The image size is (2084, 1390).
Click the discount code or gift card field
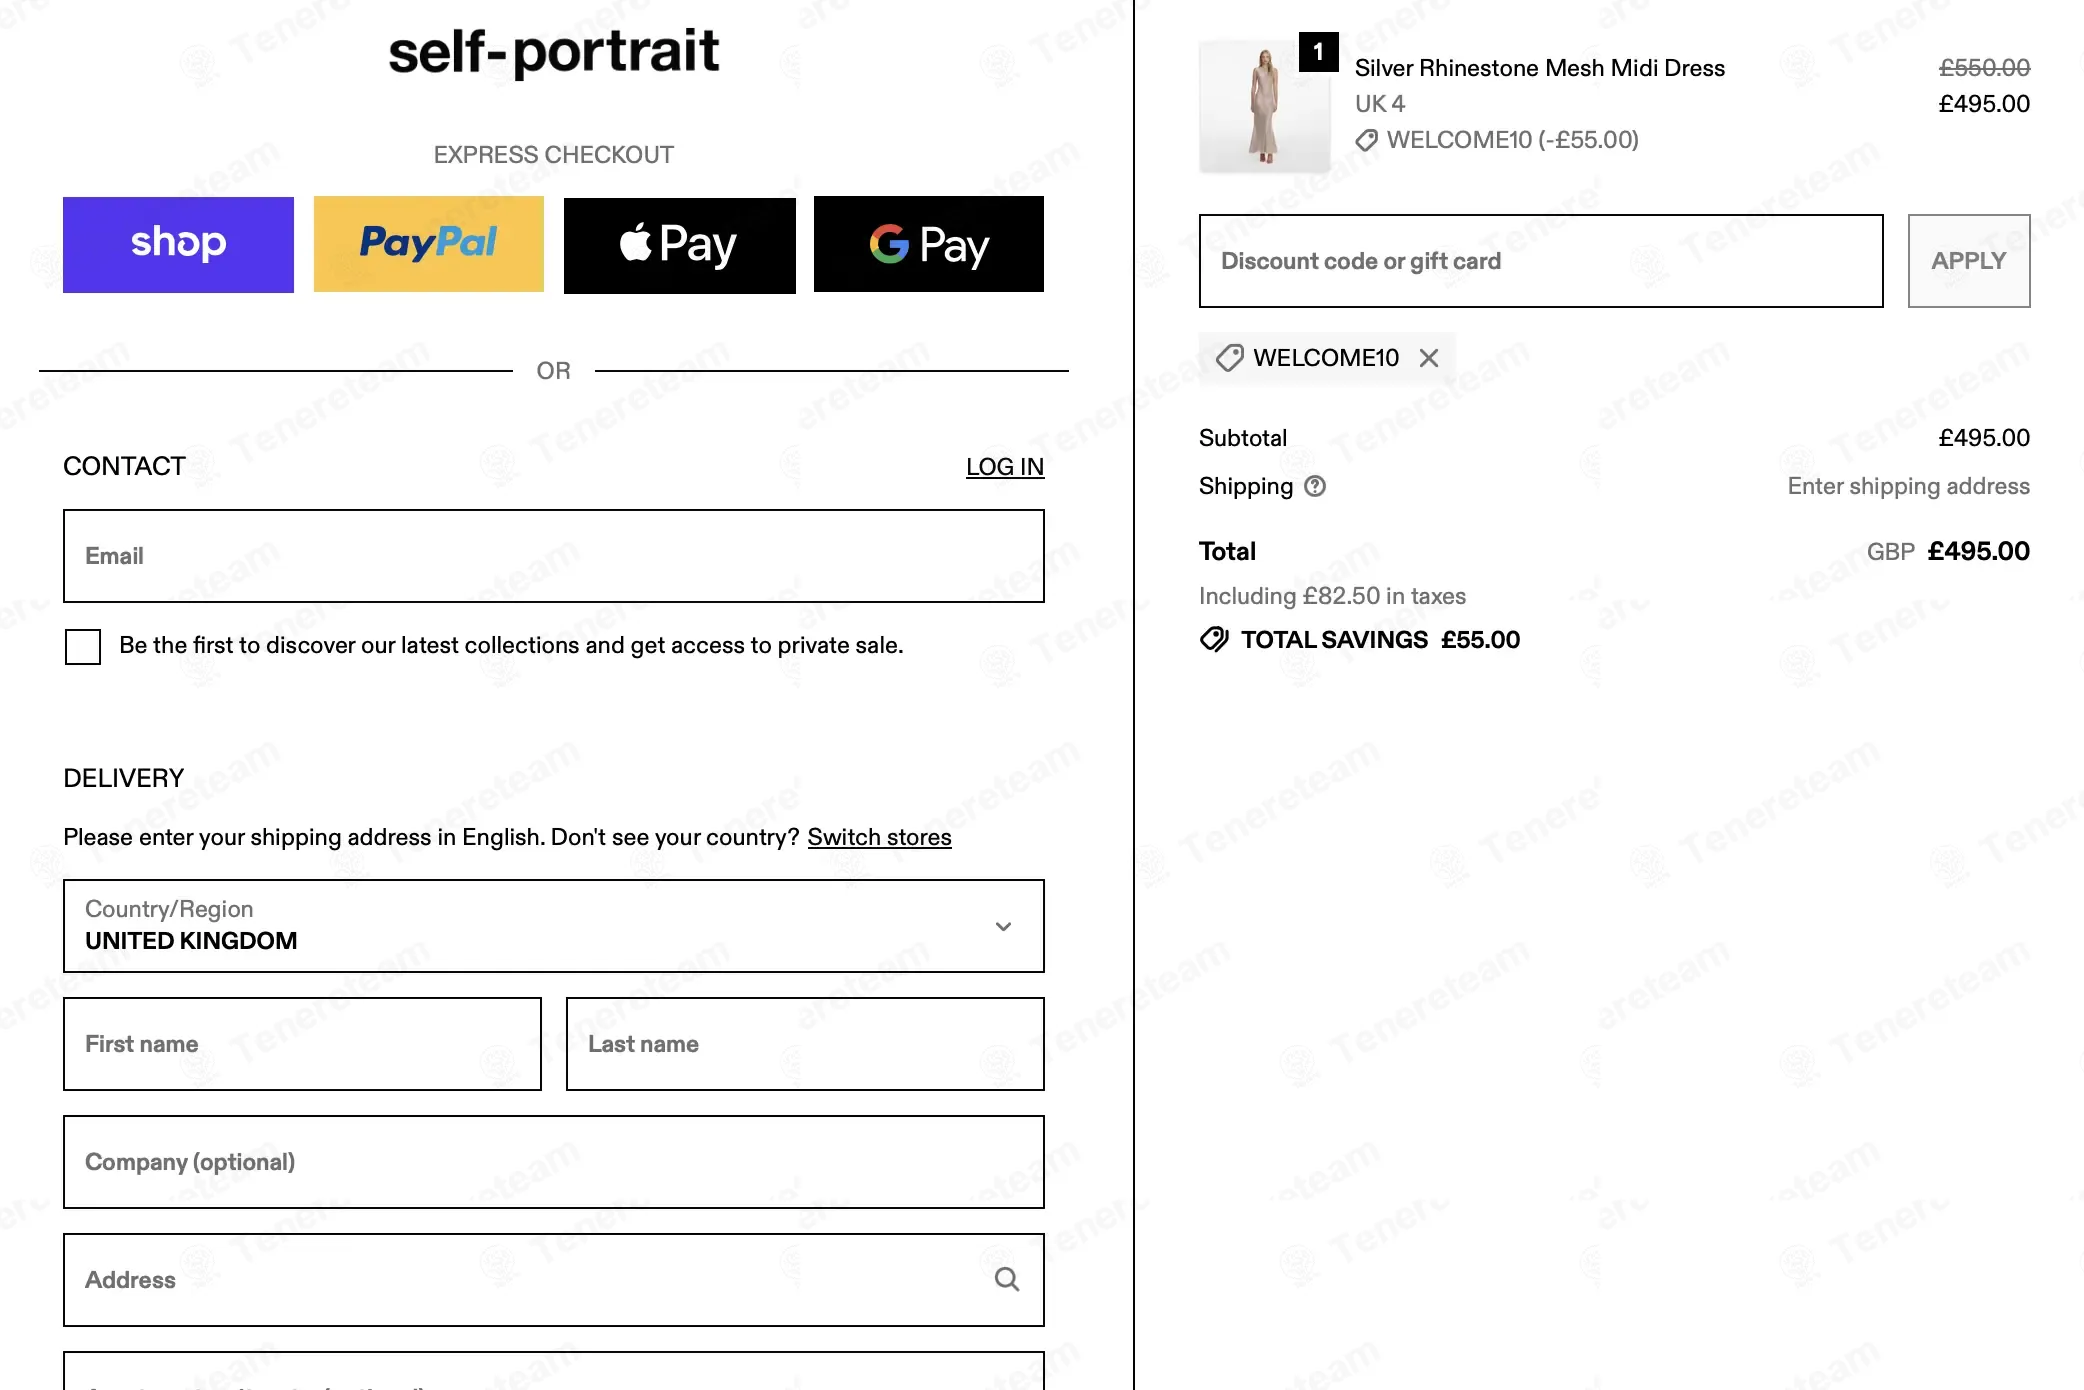point(1540,261)
